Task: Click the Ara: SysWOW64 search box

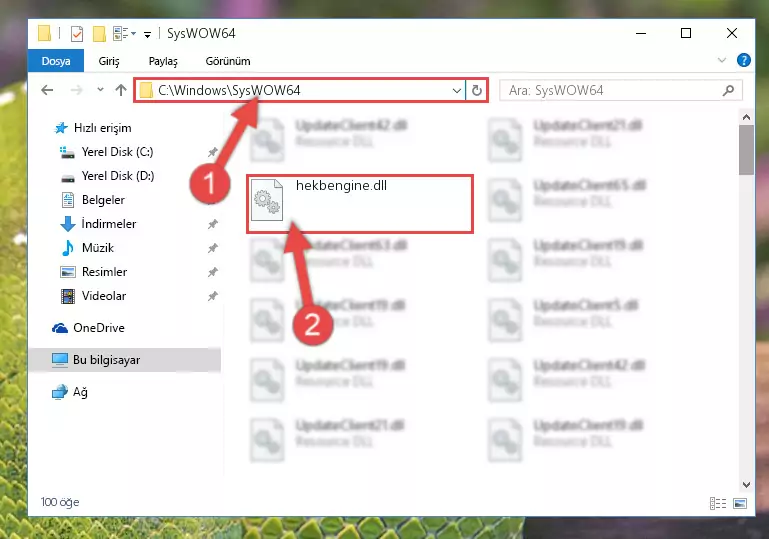Action: click(620, 90)
